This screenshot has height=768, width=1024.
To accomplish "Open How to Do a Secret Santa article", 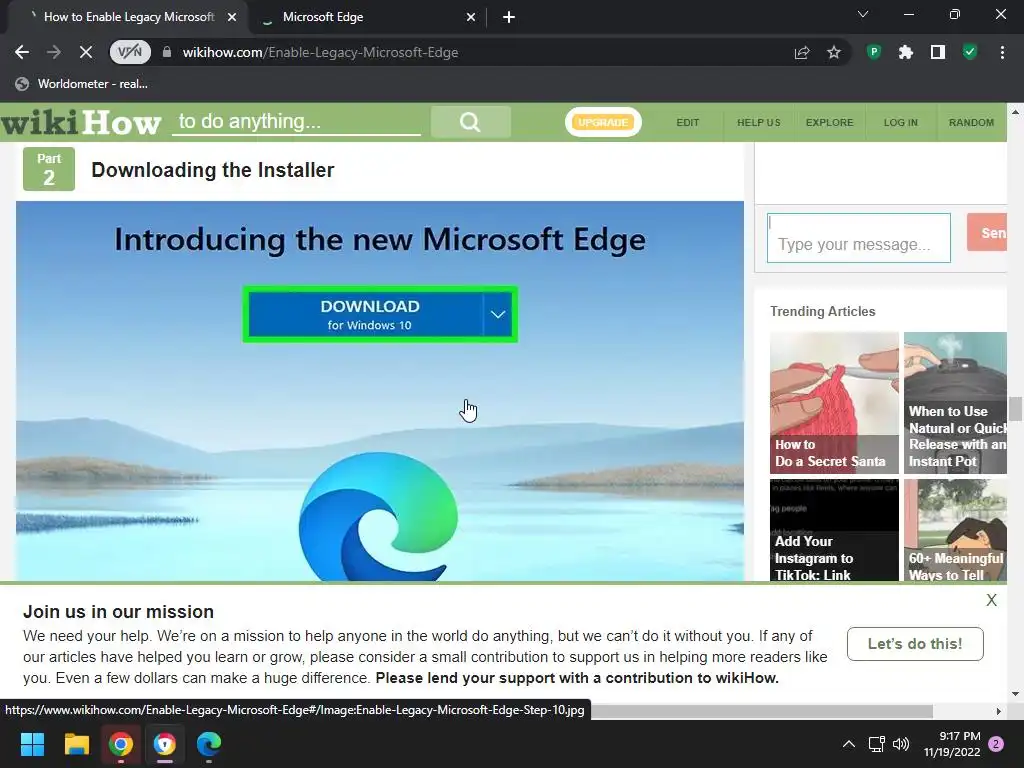I will pos(834,402).
